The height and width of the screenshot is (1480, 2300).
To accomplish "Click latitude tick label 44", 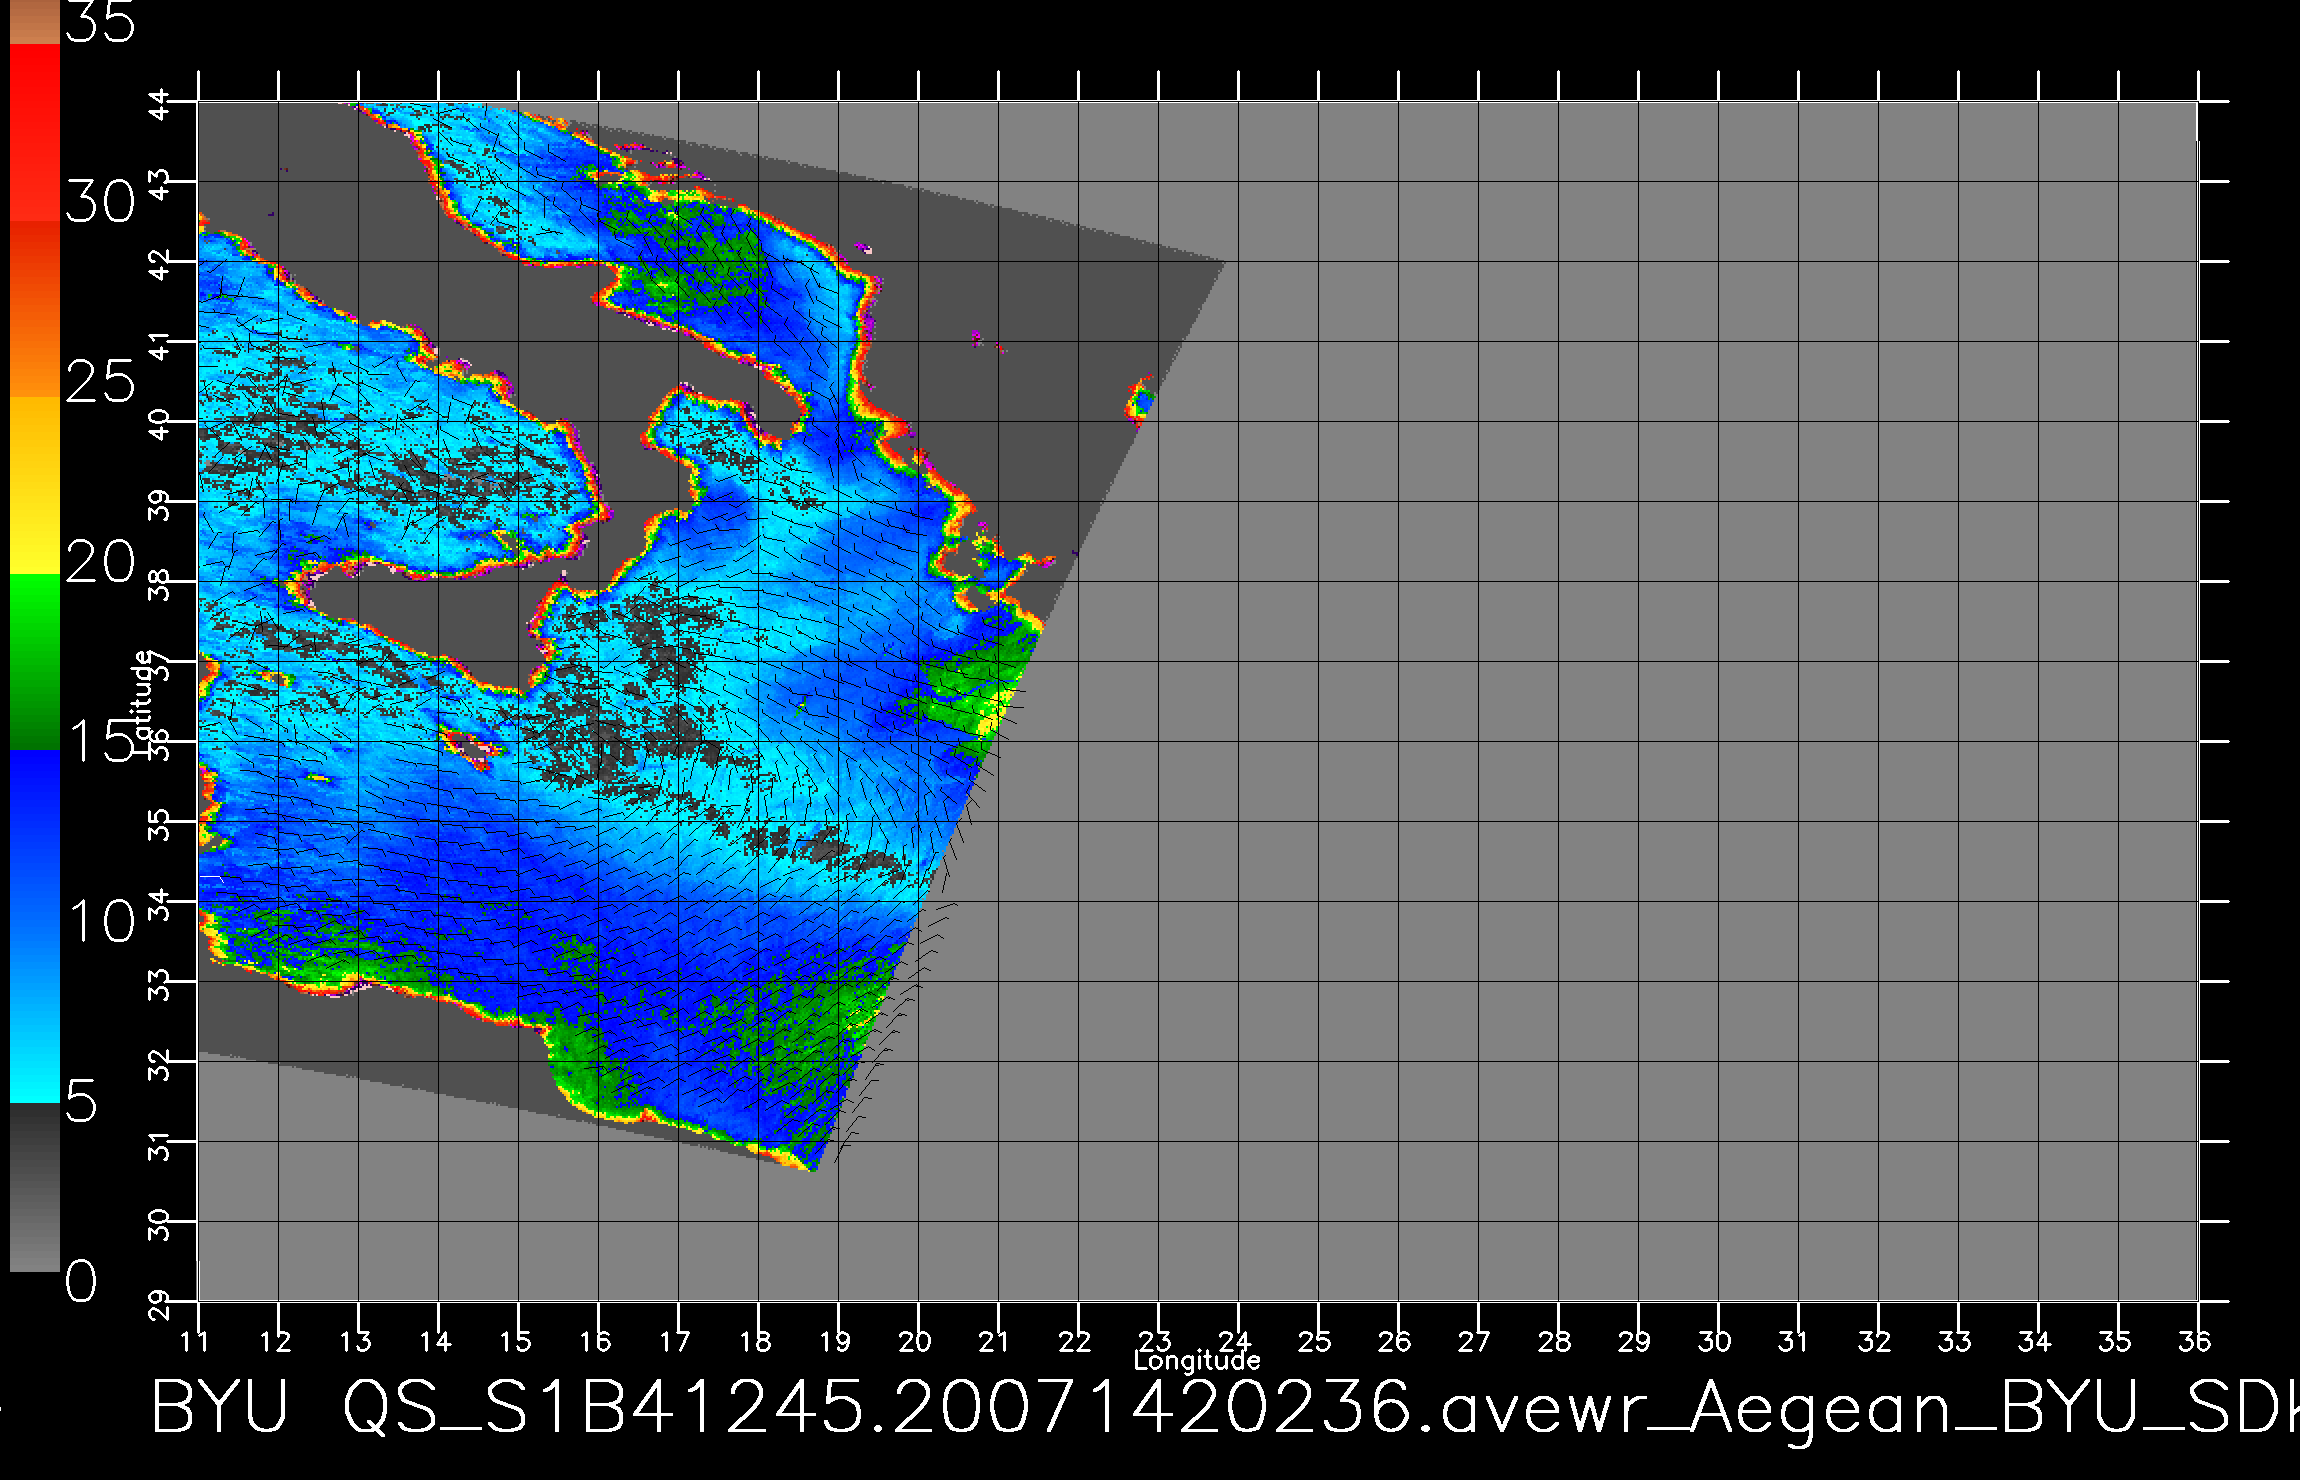I will [159, 104].
